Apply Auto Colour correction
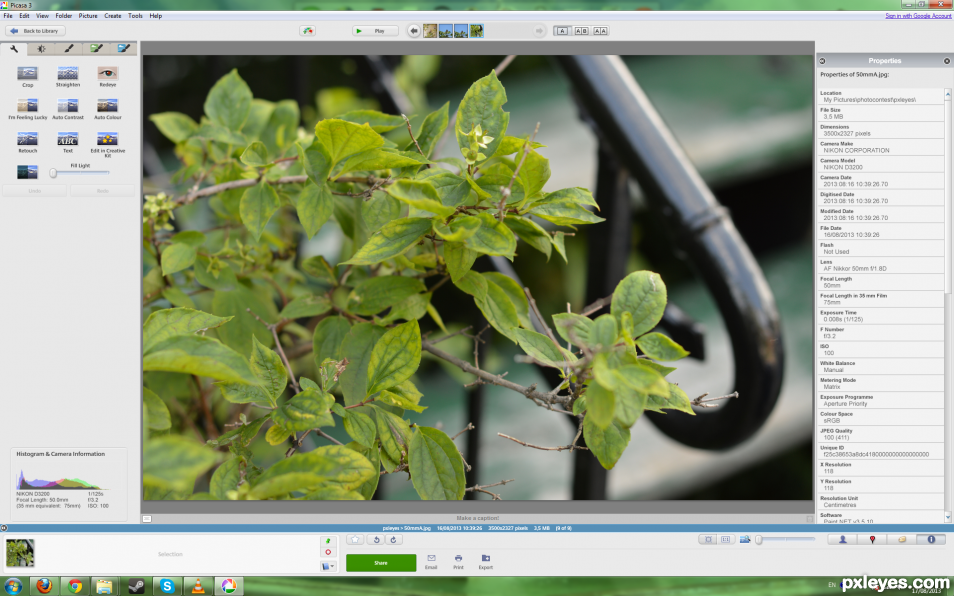 (x=108, y=109)
